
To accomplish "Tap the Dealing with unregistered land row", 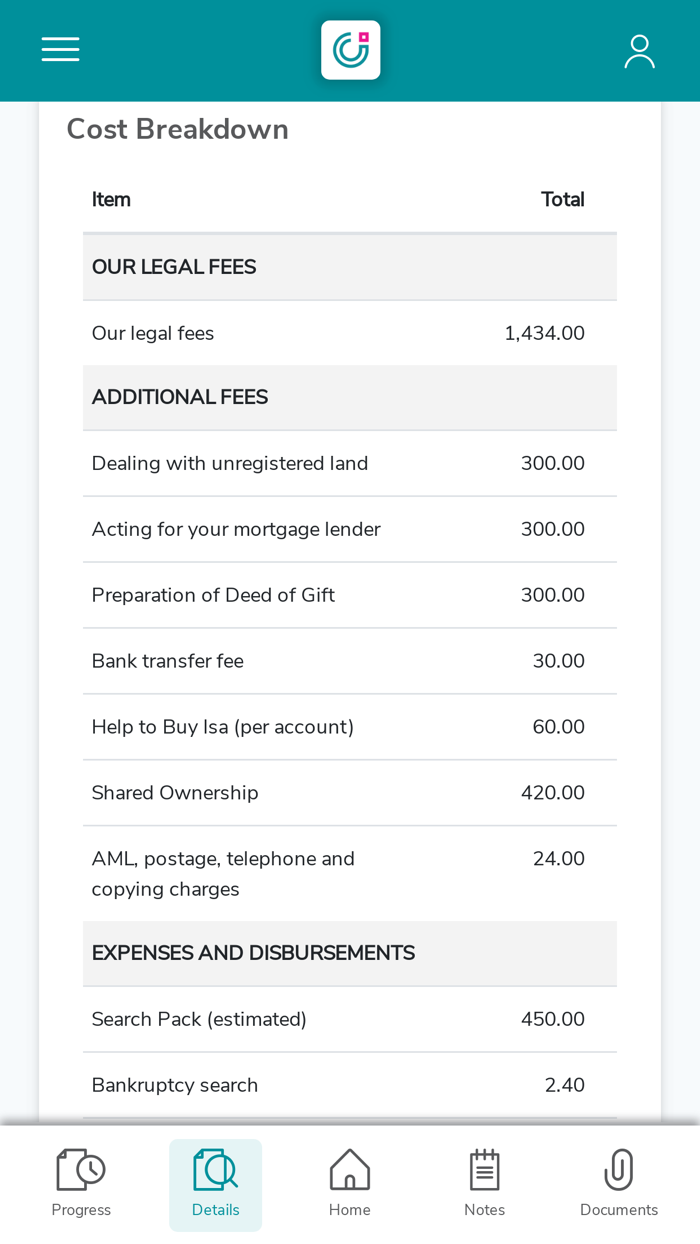I will pyautogui.click(x=349, y=463).
